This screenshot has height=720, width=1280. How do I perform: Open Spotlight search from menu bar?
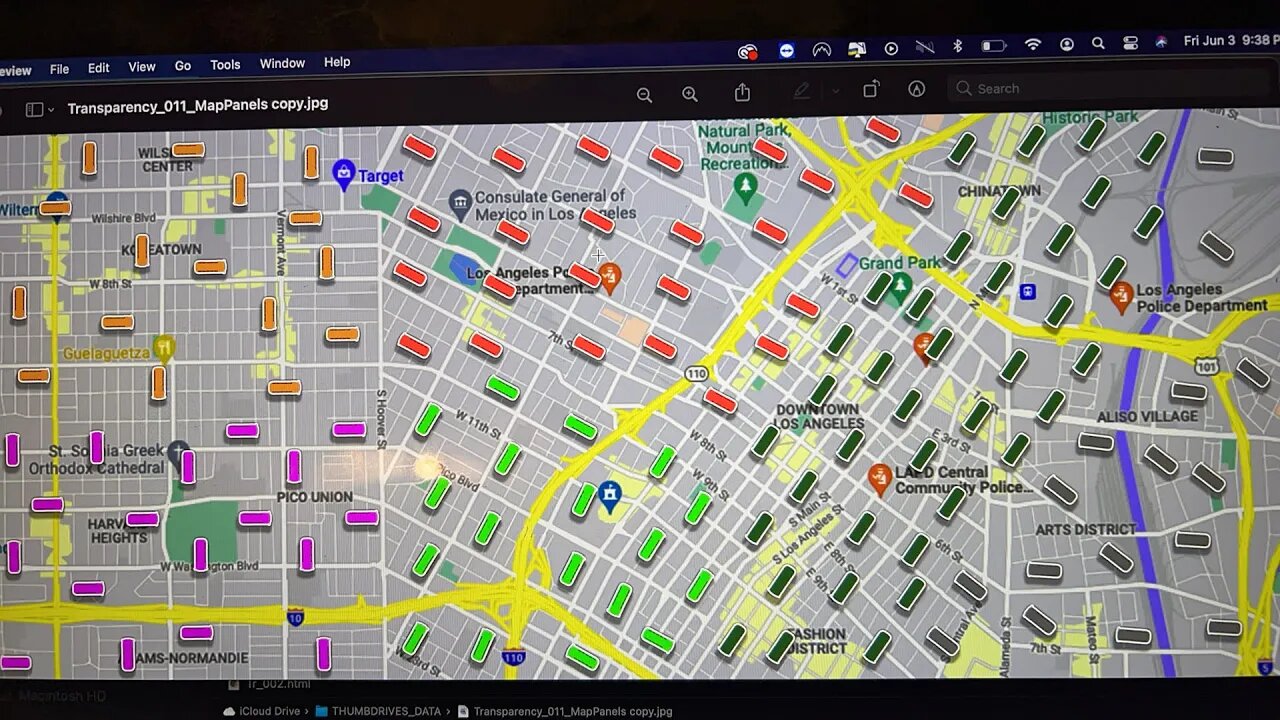(x=1098, y=44)
